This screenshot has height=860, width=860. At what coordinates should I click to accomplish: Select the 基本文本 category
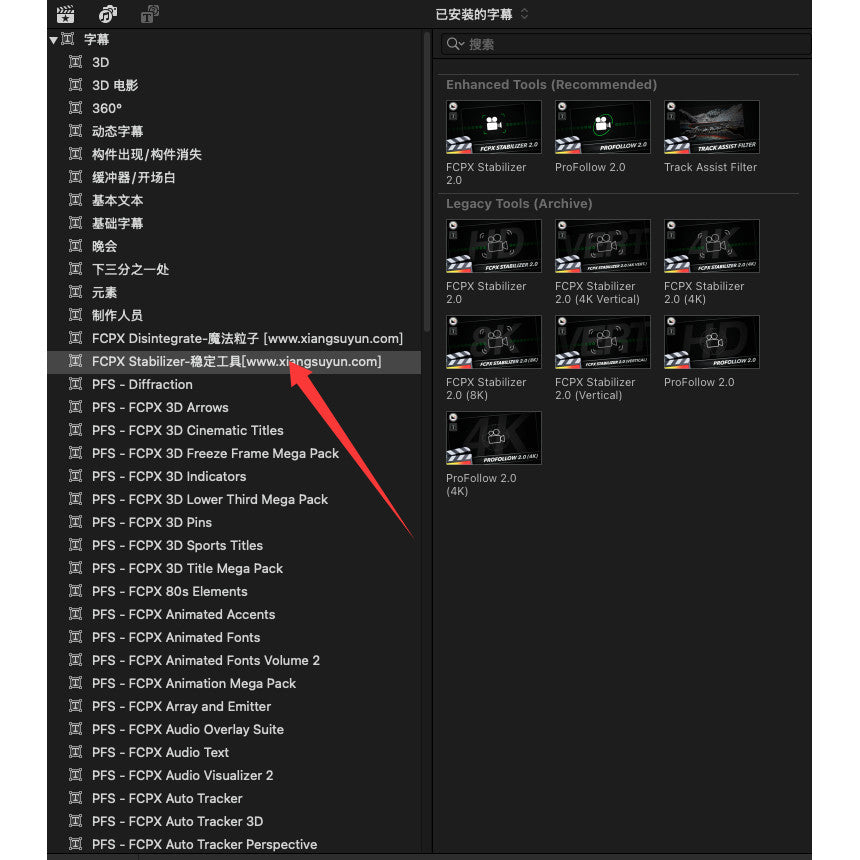coord(234,201)
